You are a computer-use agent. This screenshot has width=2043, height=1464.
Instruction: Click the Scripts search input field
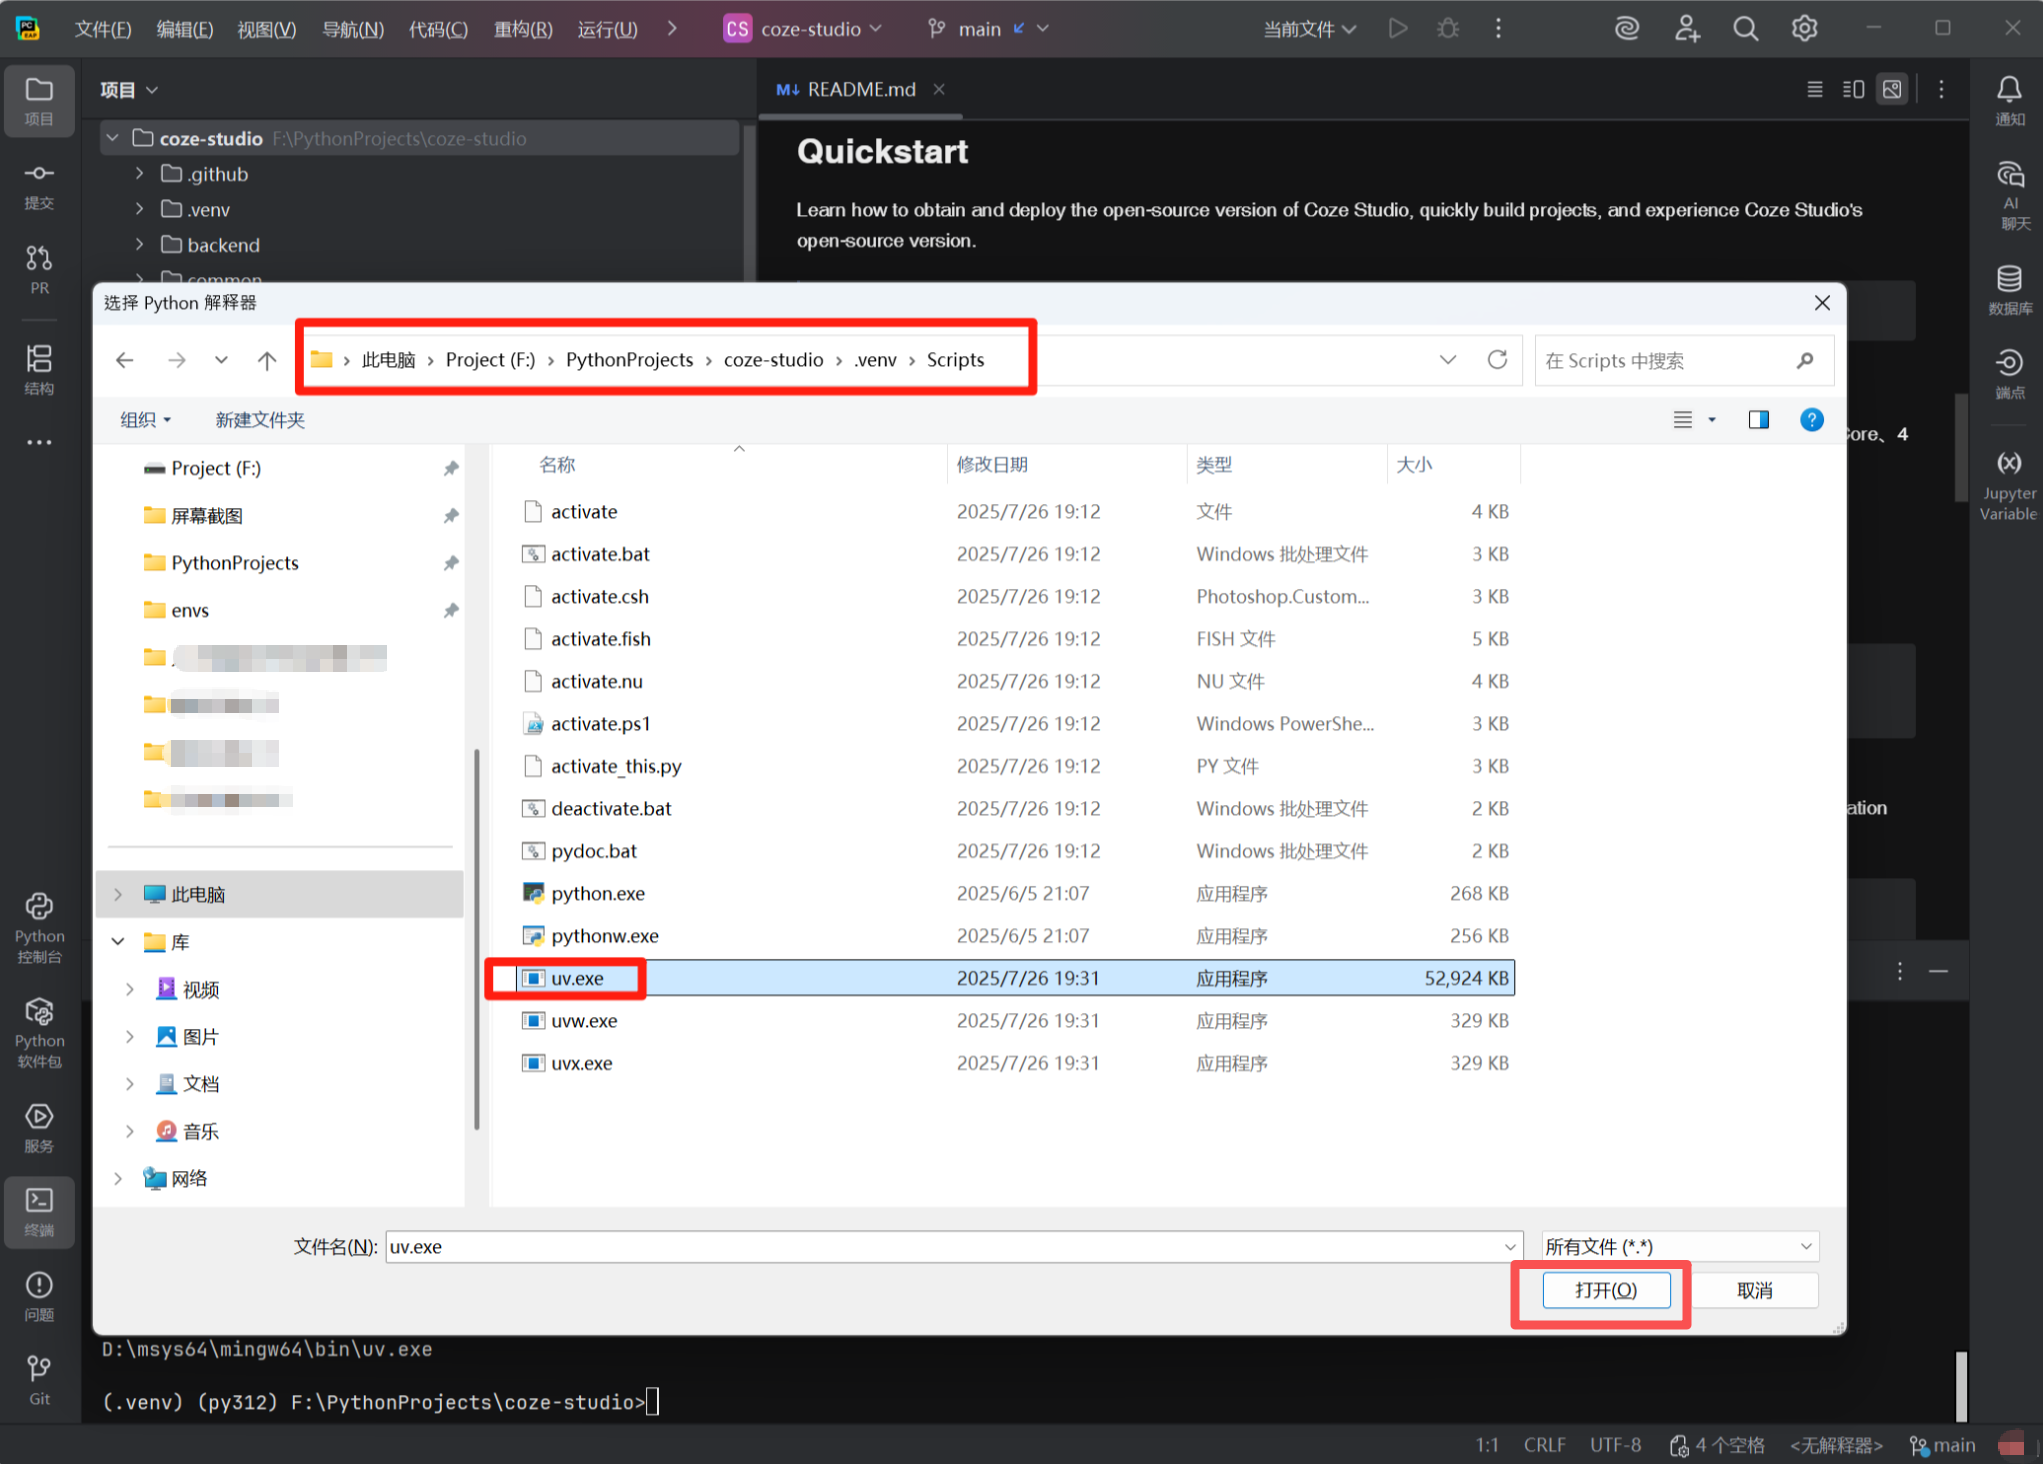tap(1665, 360)
